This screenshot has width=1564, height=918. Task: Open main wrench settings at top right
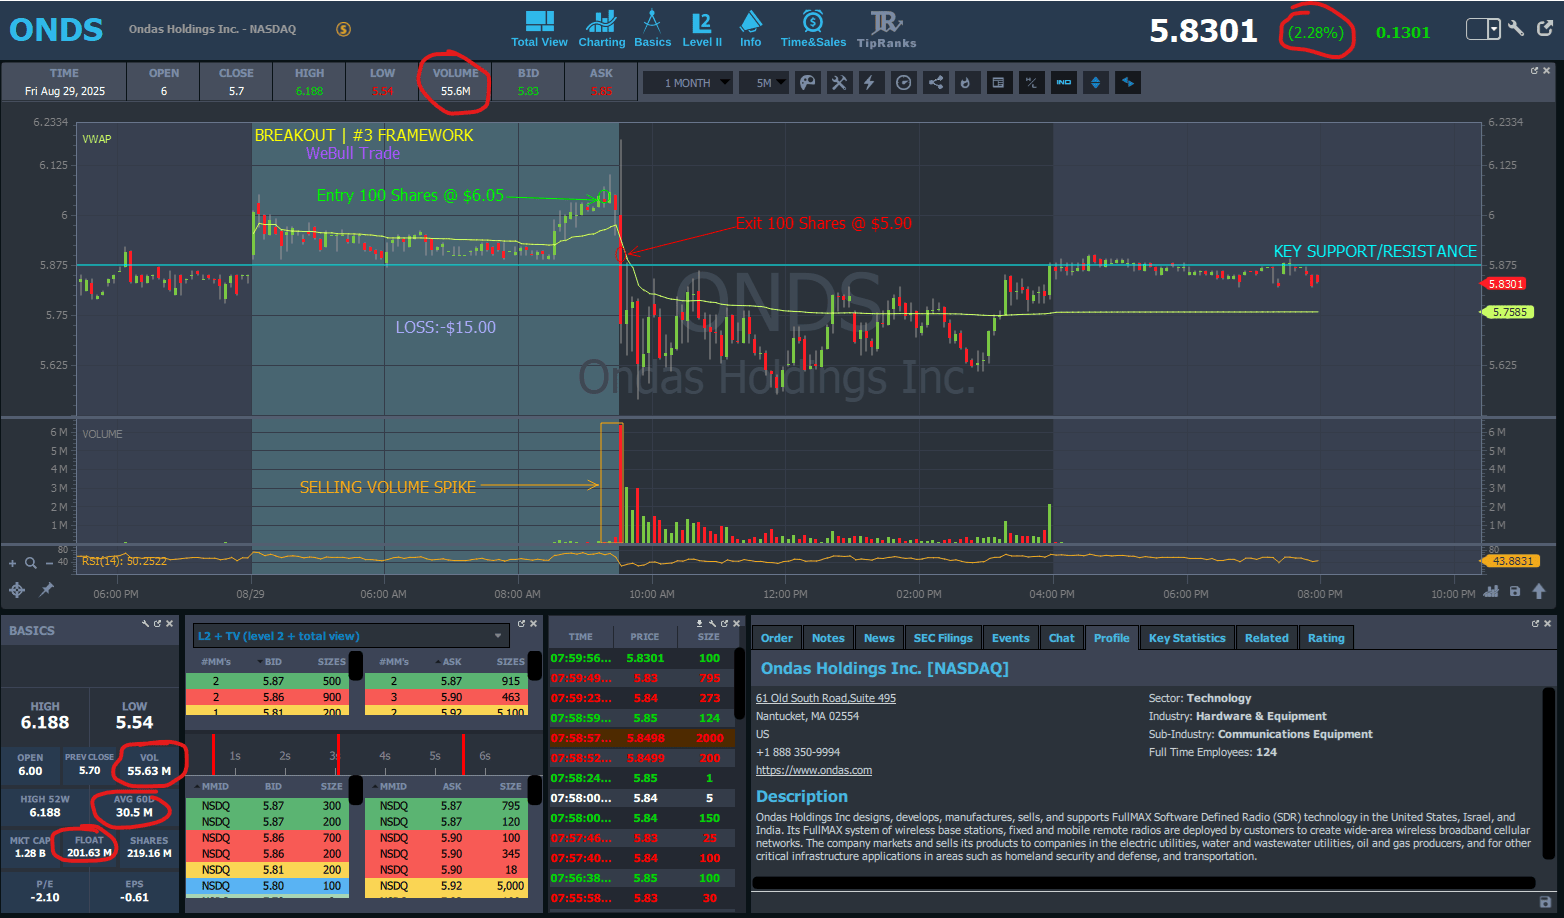pyautogui.click(x=1516, y=29)
